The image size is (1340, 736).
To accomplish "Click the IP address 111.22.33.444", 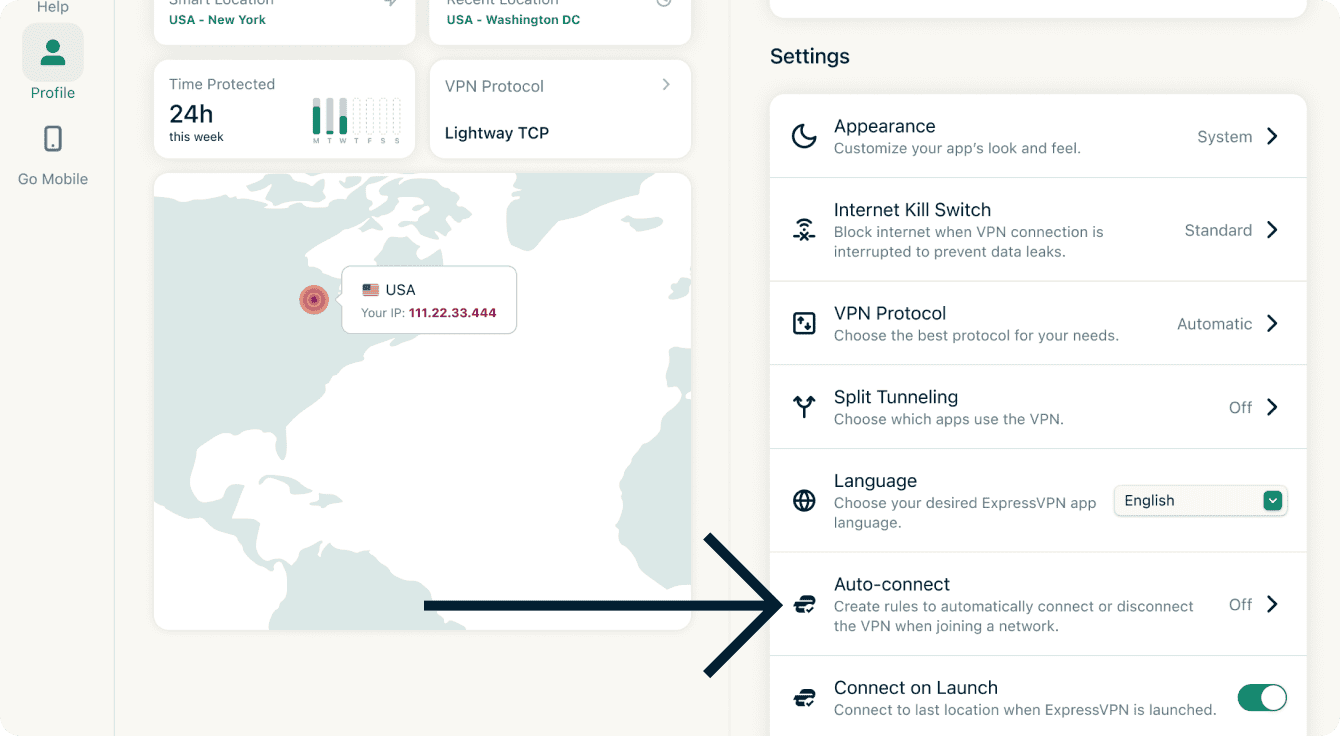I will coord(453,313).
